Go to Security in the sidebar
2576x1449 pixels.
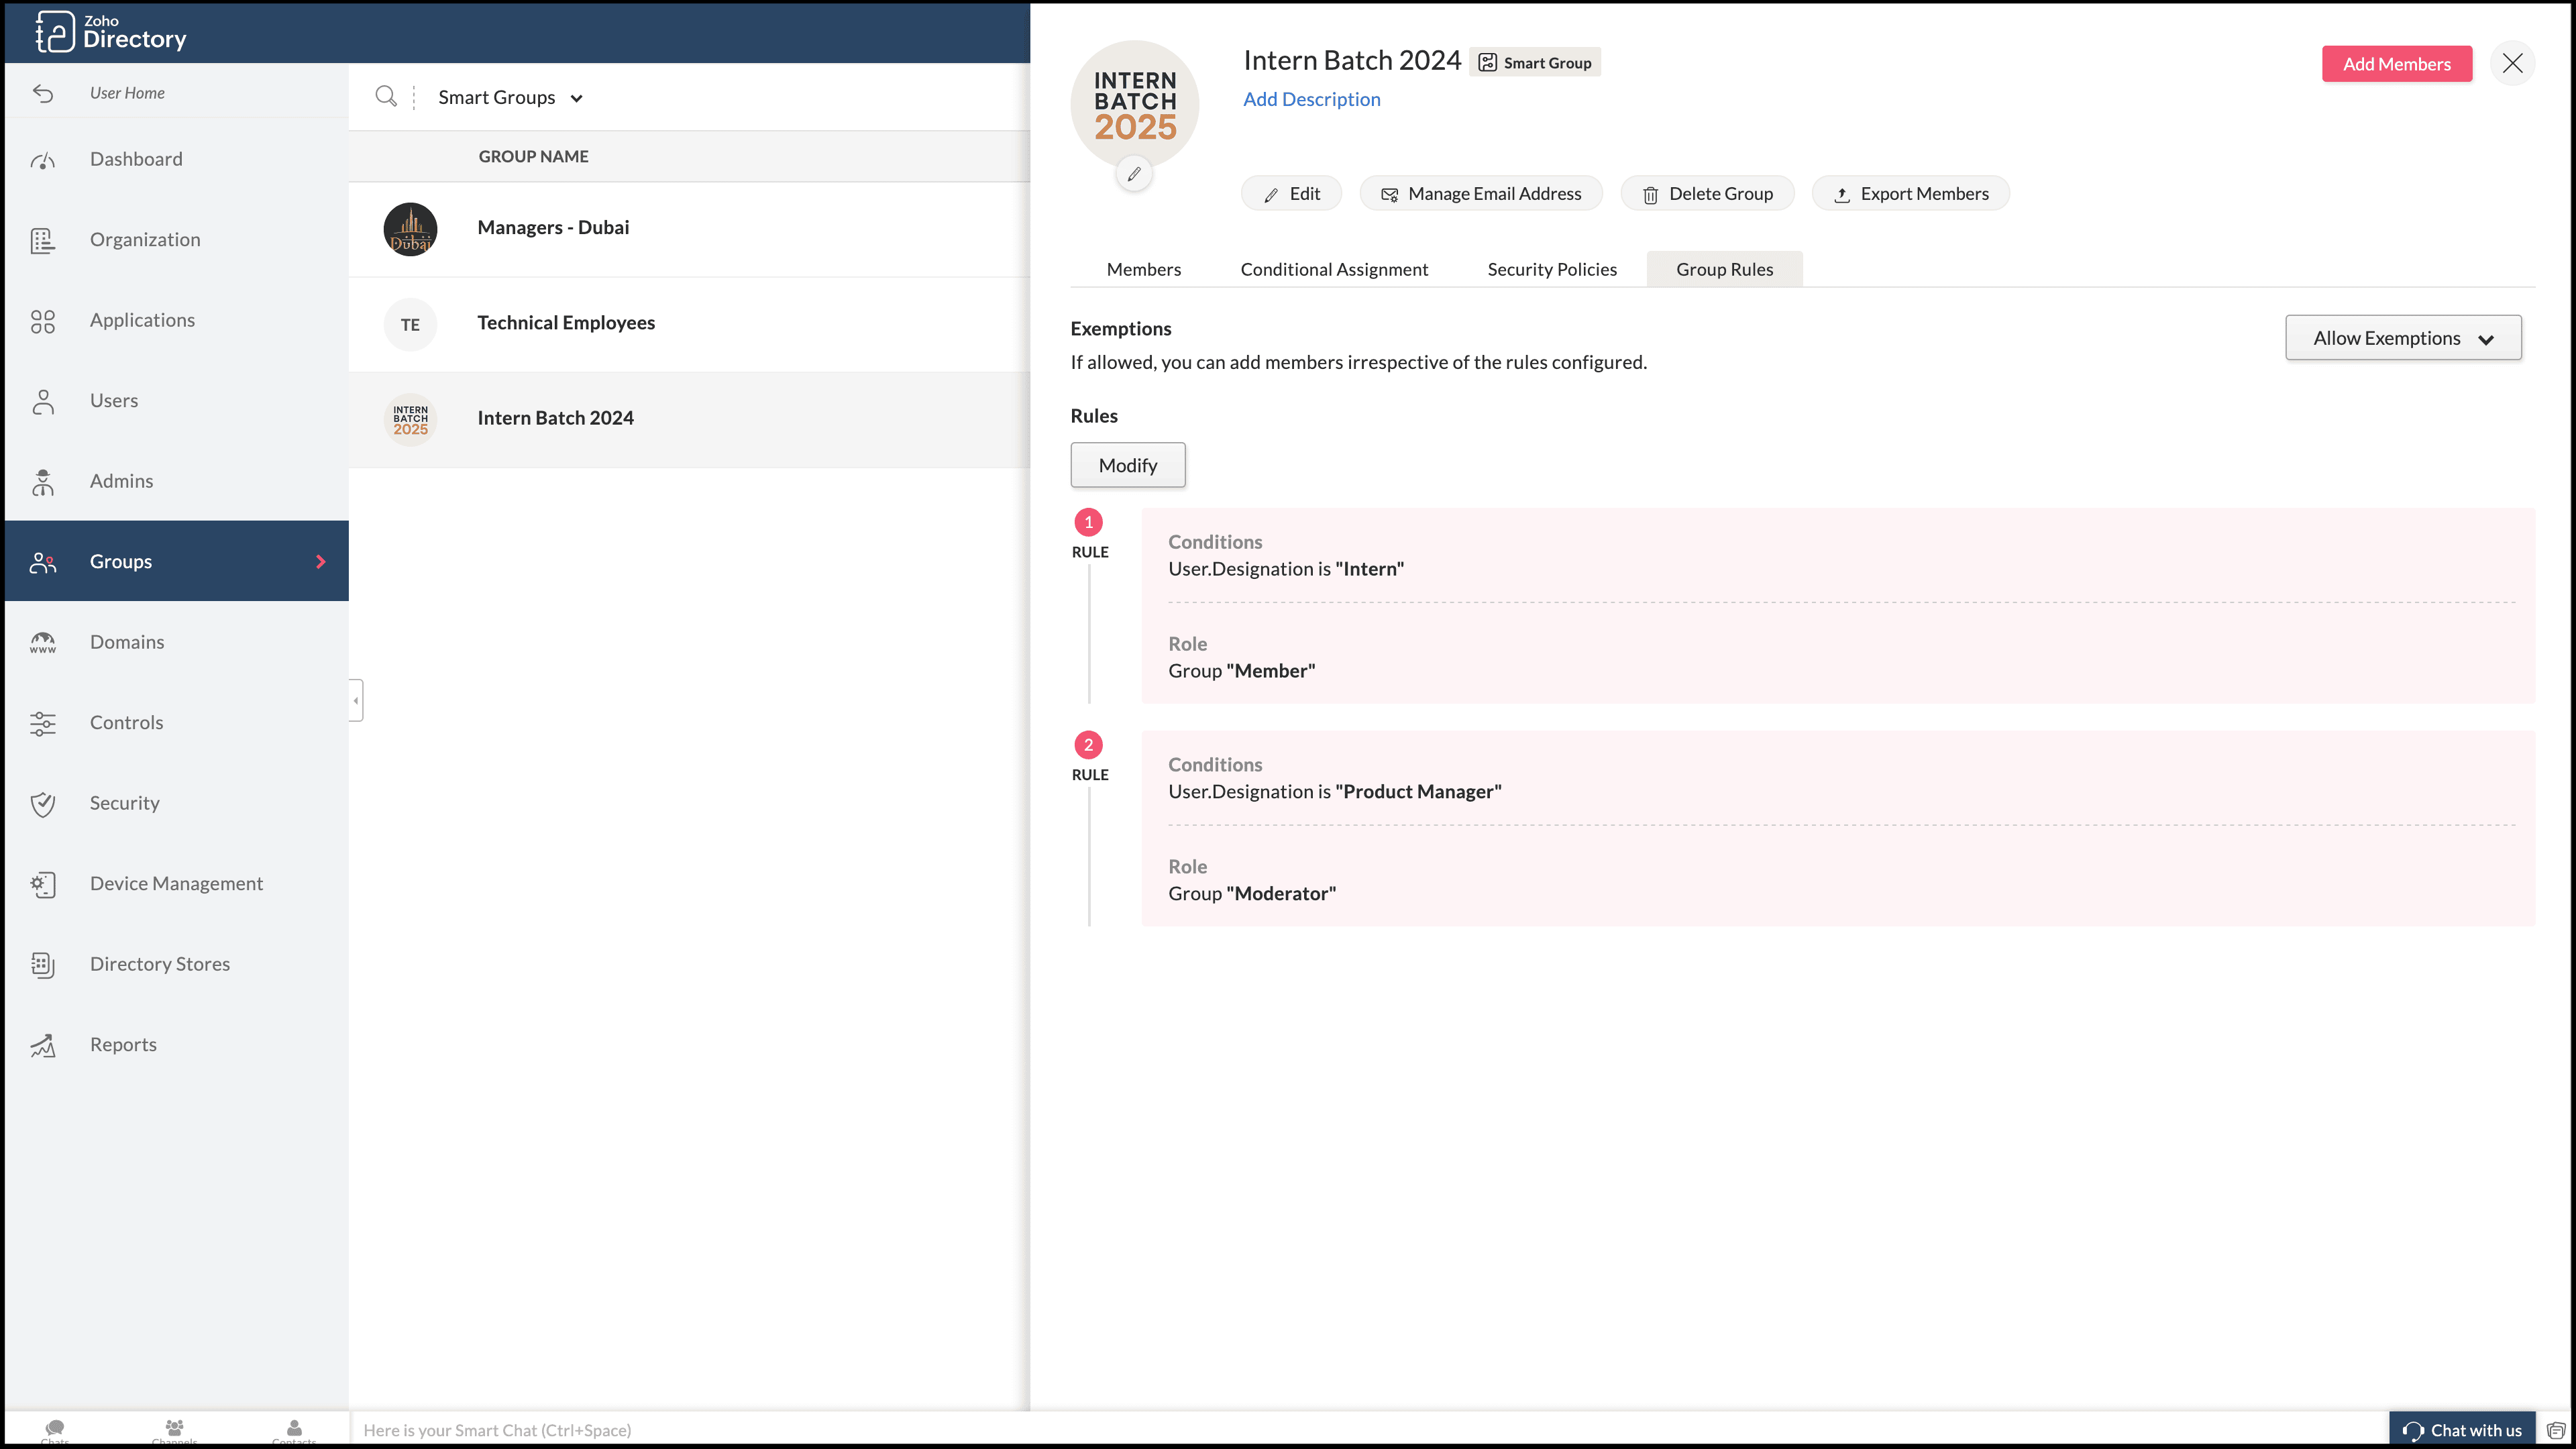tap(124, 803)
